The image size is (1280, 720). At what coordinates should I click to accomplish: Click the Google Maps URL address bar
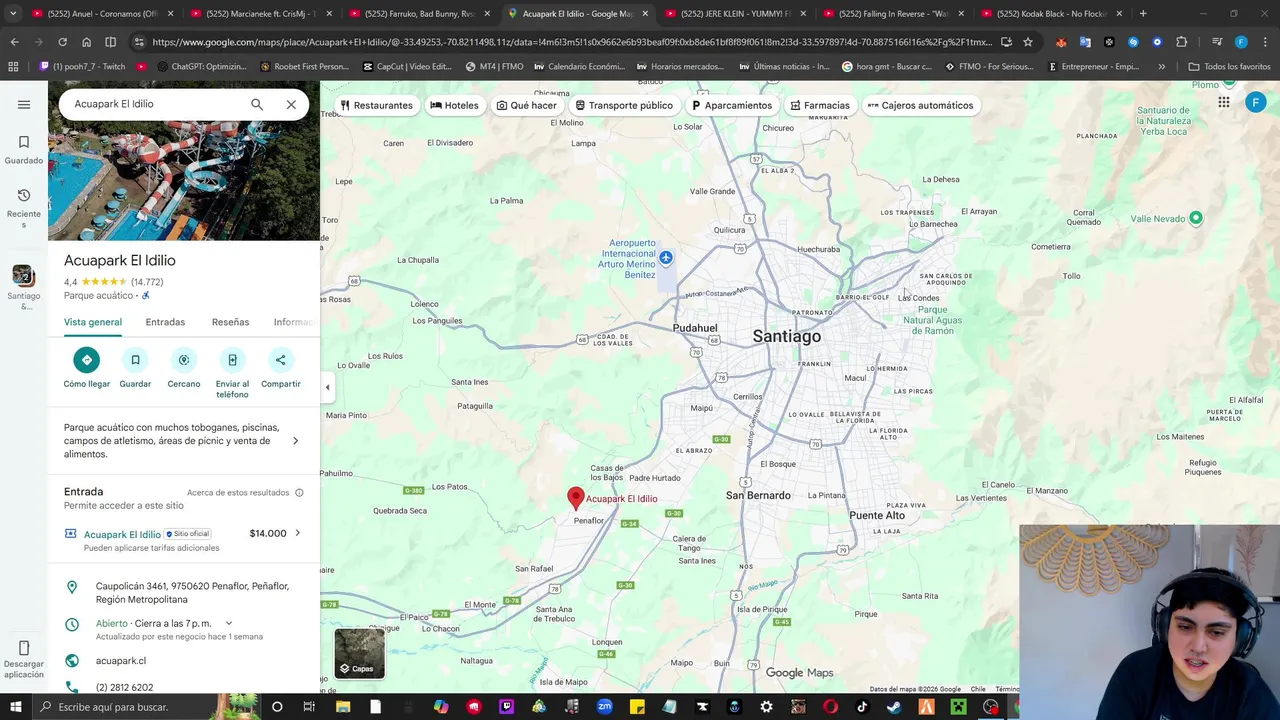[572, 42]
